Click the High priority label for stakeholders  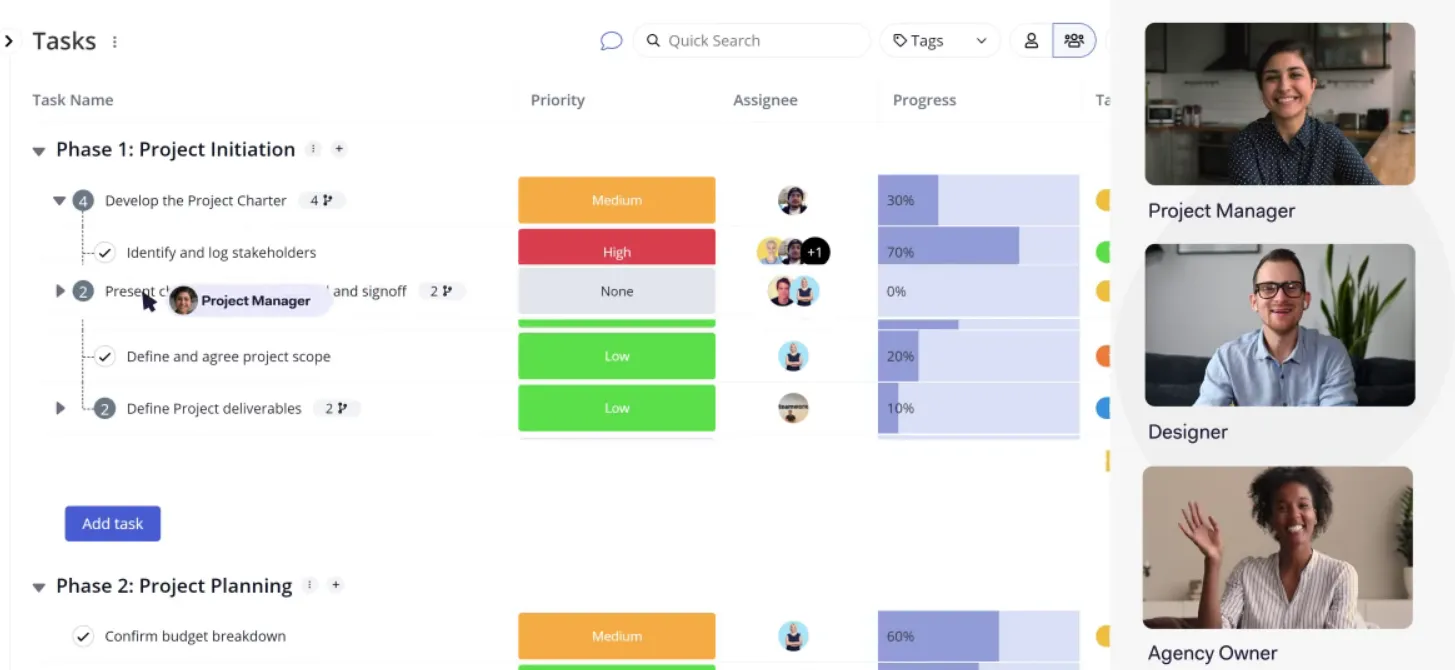pyautogui.click(x=616, y=252)
